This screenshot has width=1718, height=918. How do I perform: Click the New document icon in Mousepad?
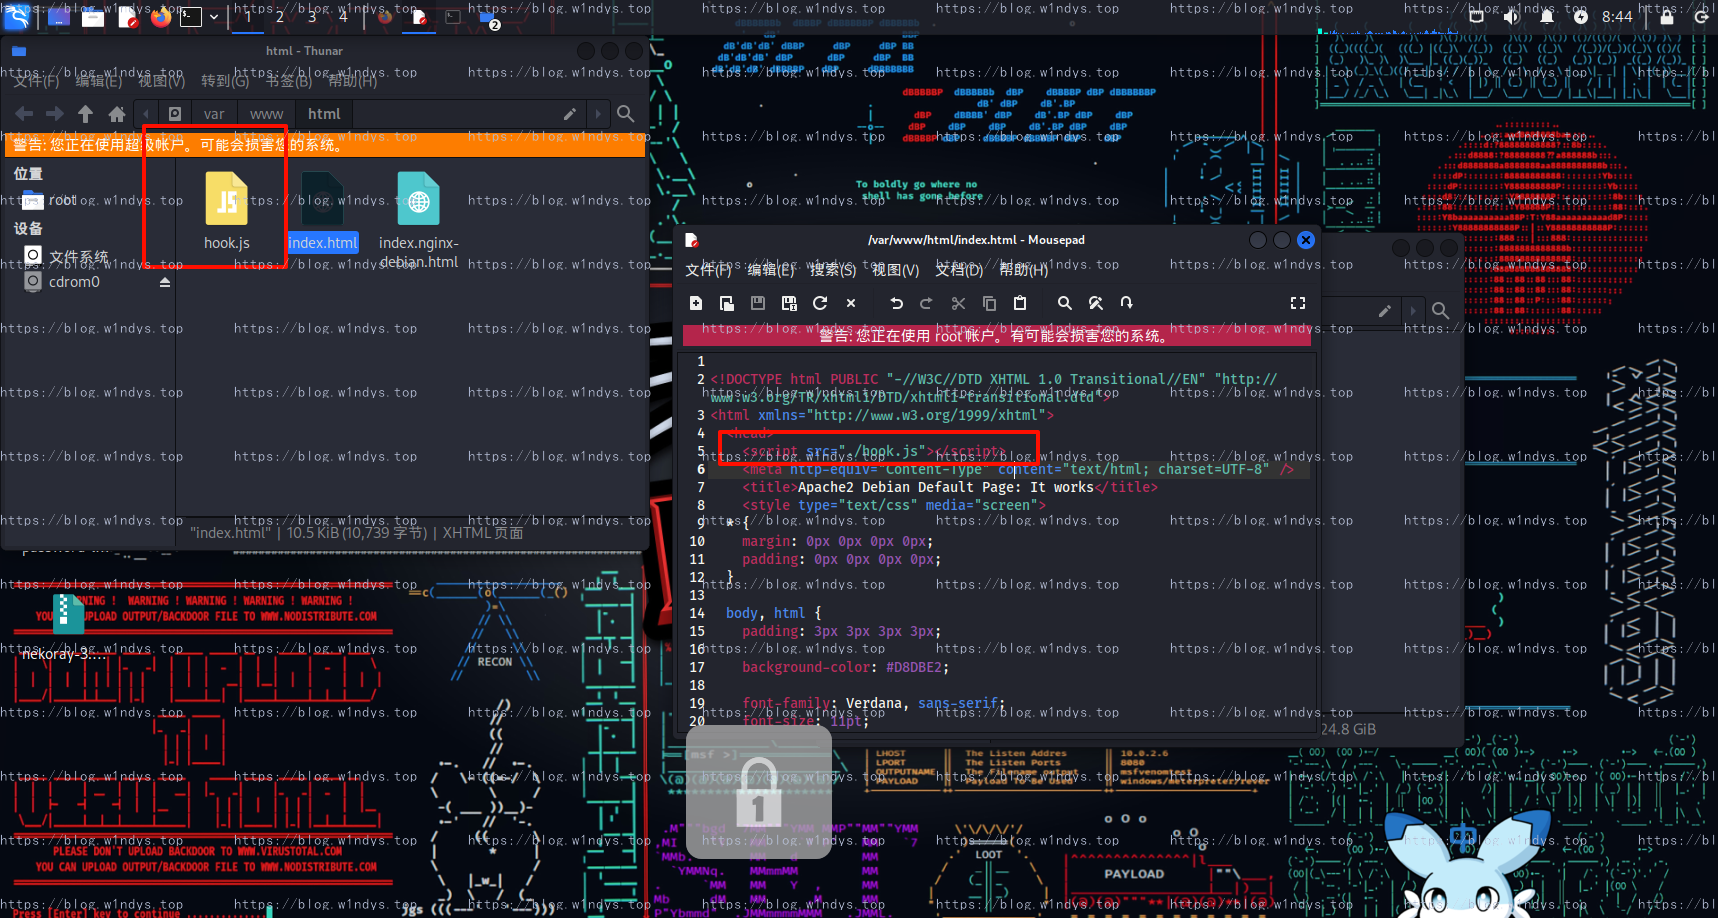click(696, 303)
